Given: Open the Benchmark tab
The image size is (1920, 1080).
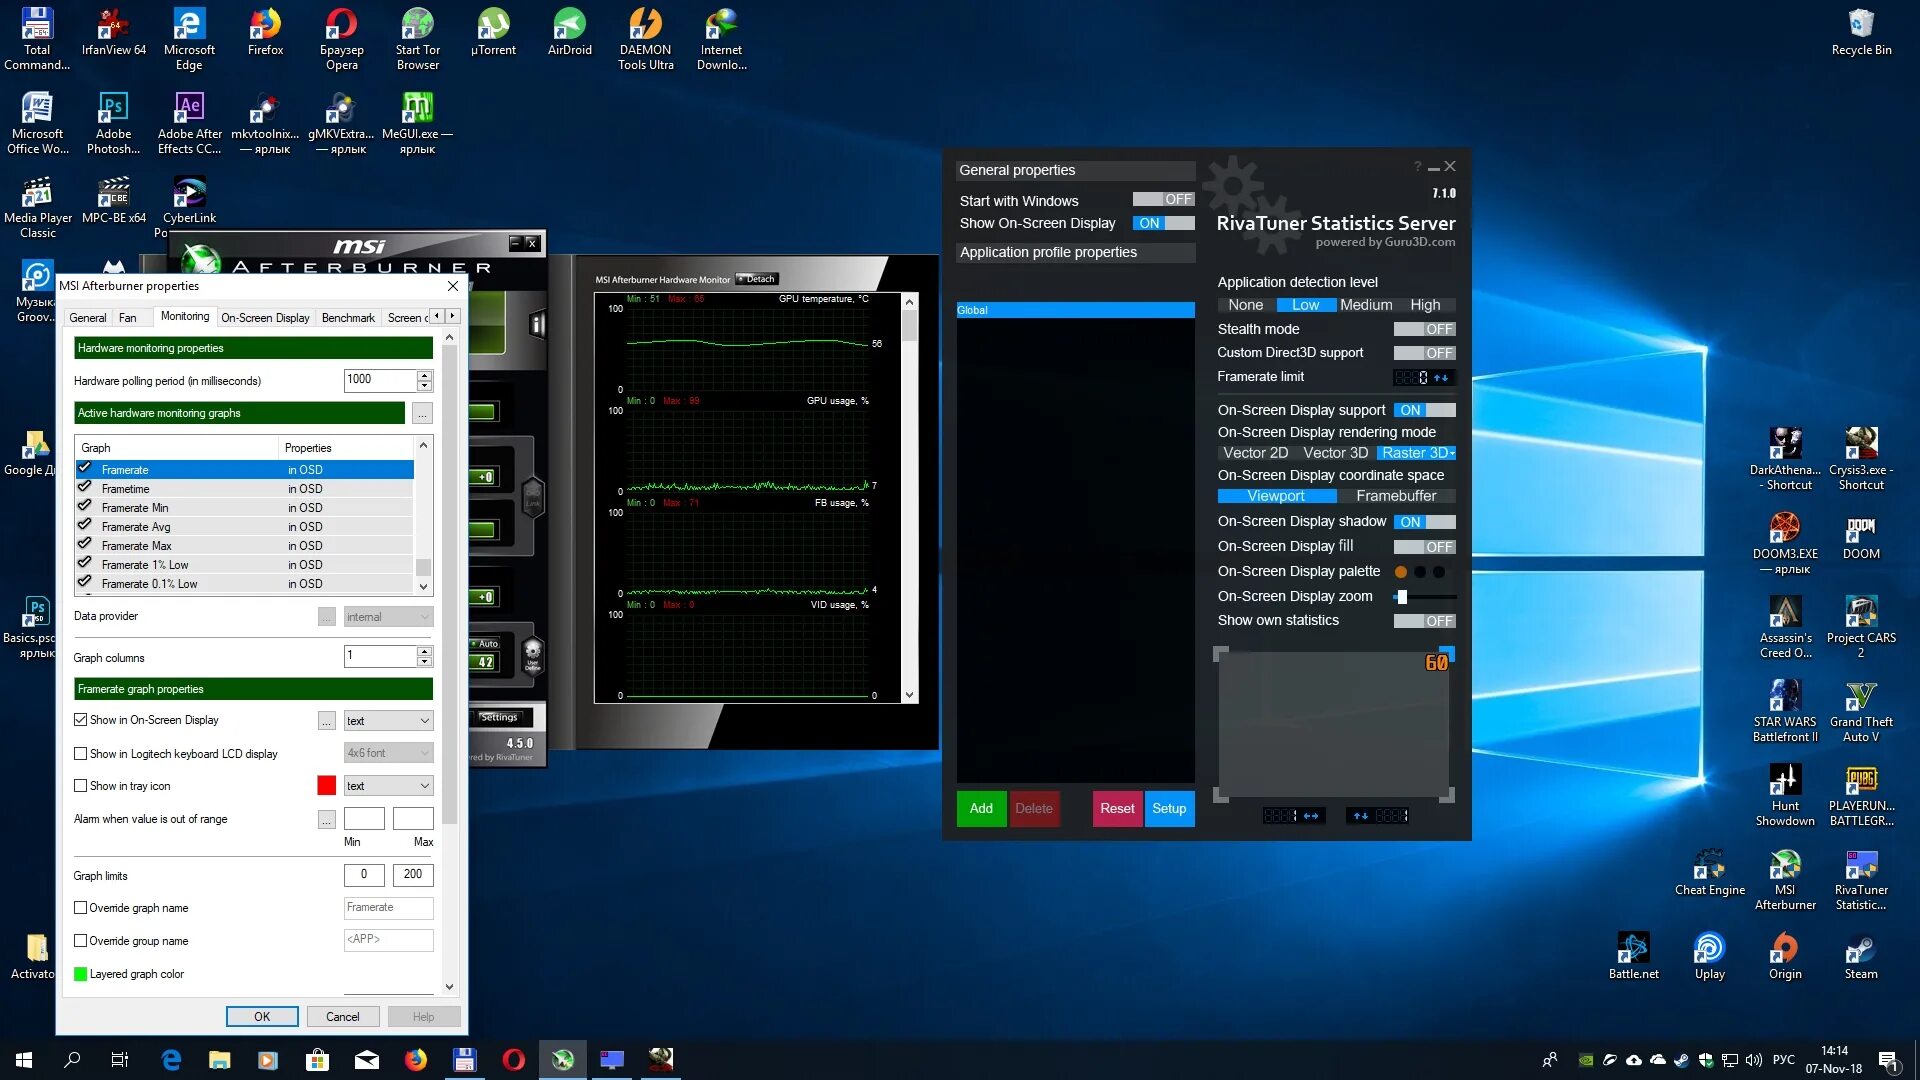Looking at the screenshot, I should click(x=348, y=318).
